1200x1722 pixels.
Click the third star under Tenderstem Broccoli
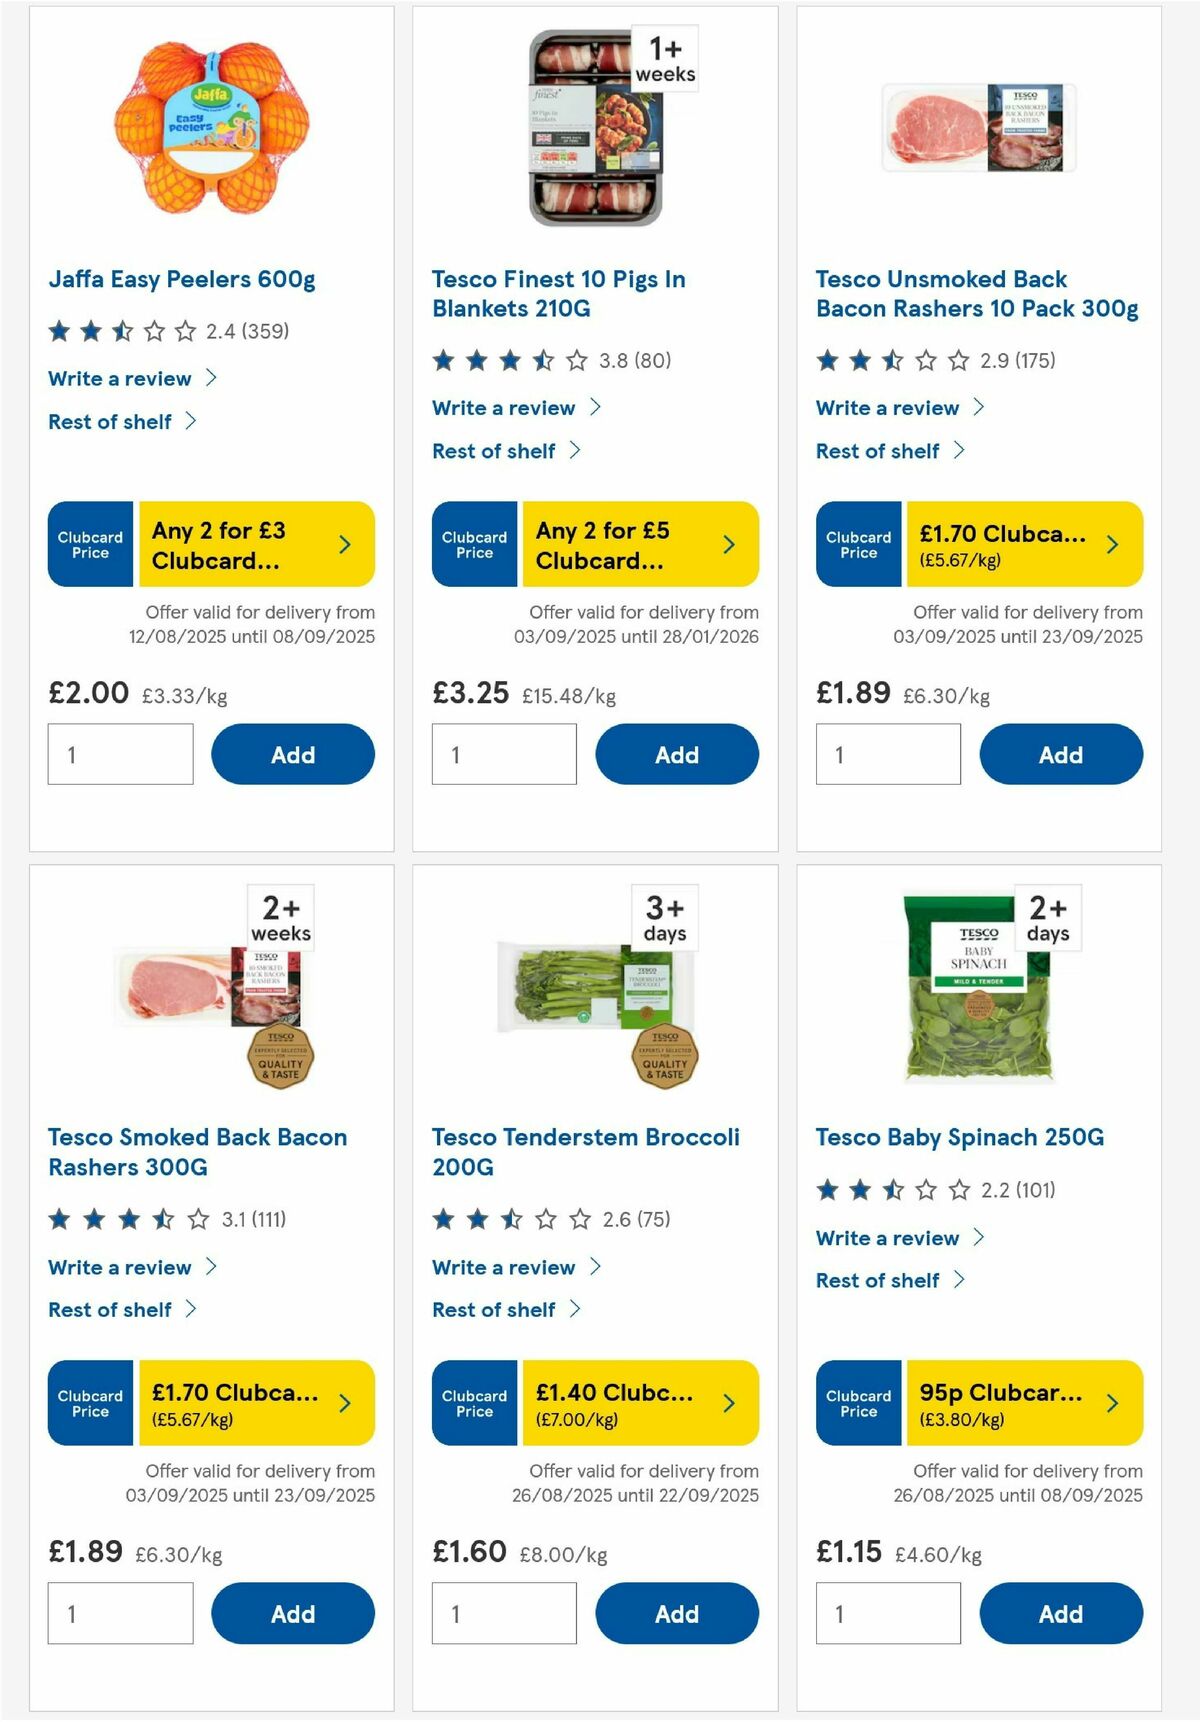[x=512, y=1219]
